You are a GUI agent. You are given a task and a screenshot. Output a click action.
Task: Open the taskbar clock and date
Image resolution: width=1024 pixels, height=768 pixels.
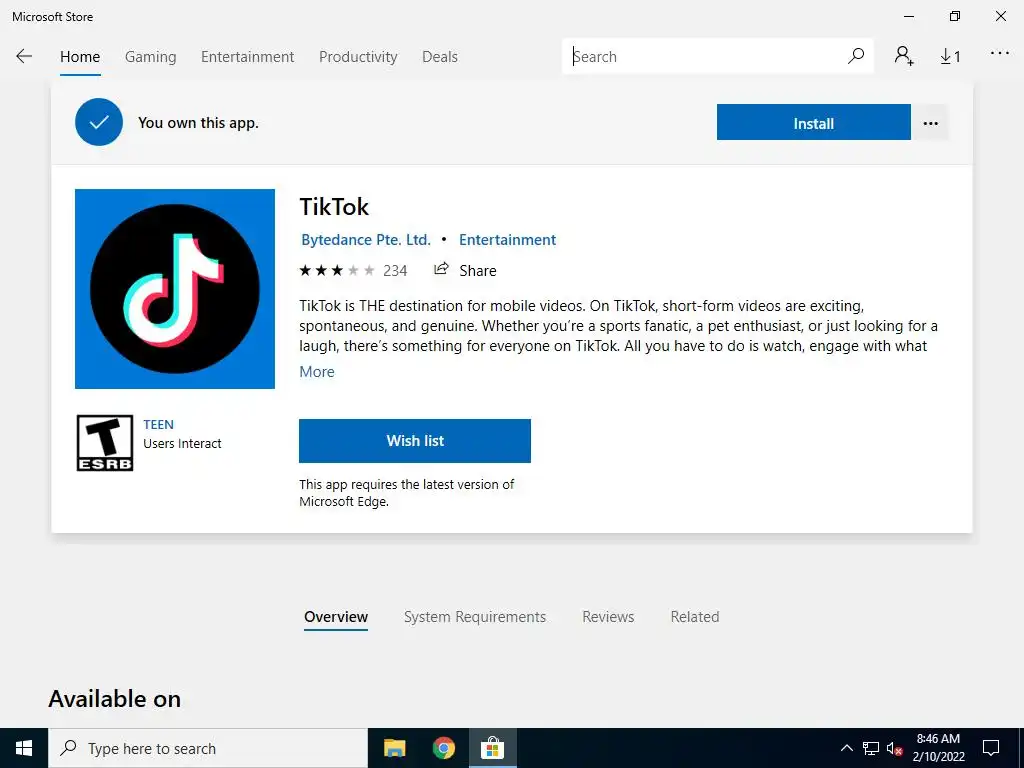click(x=938, y=748)
